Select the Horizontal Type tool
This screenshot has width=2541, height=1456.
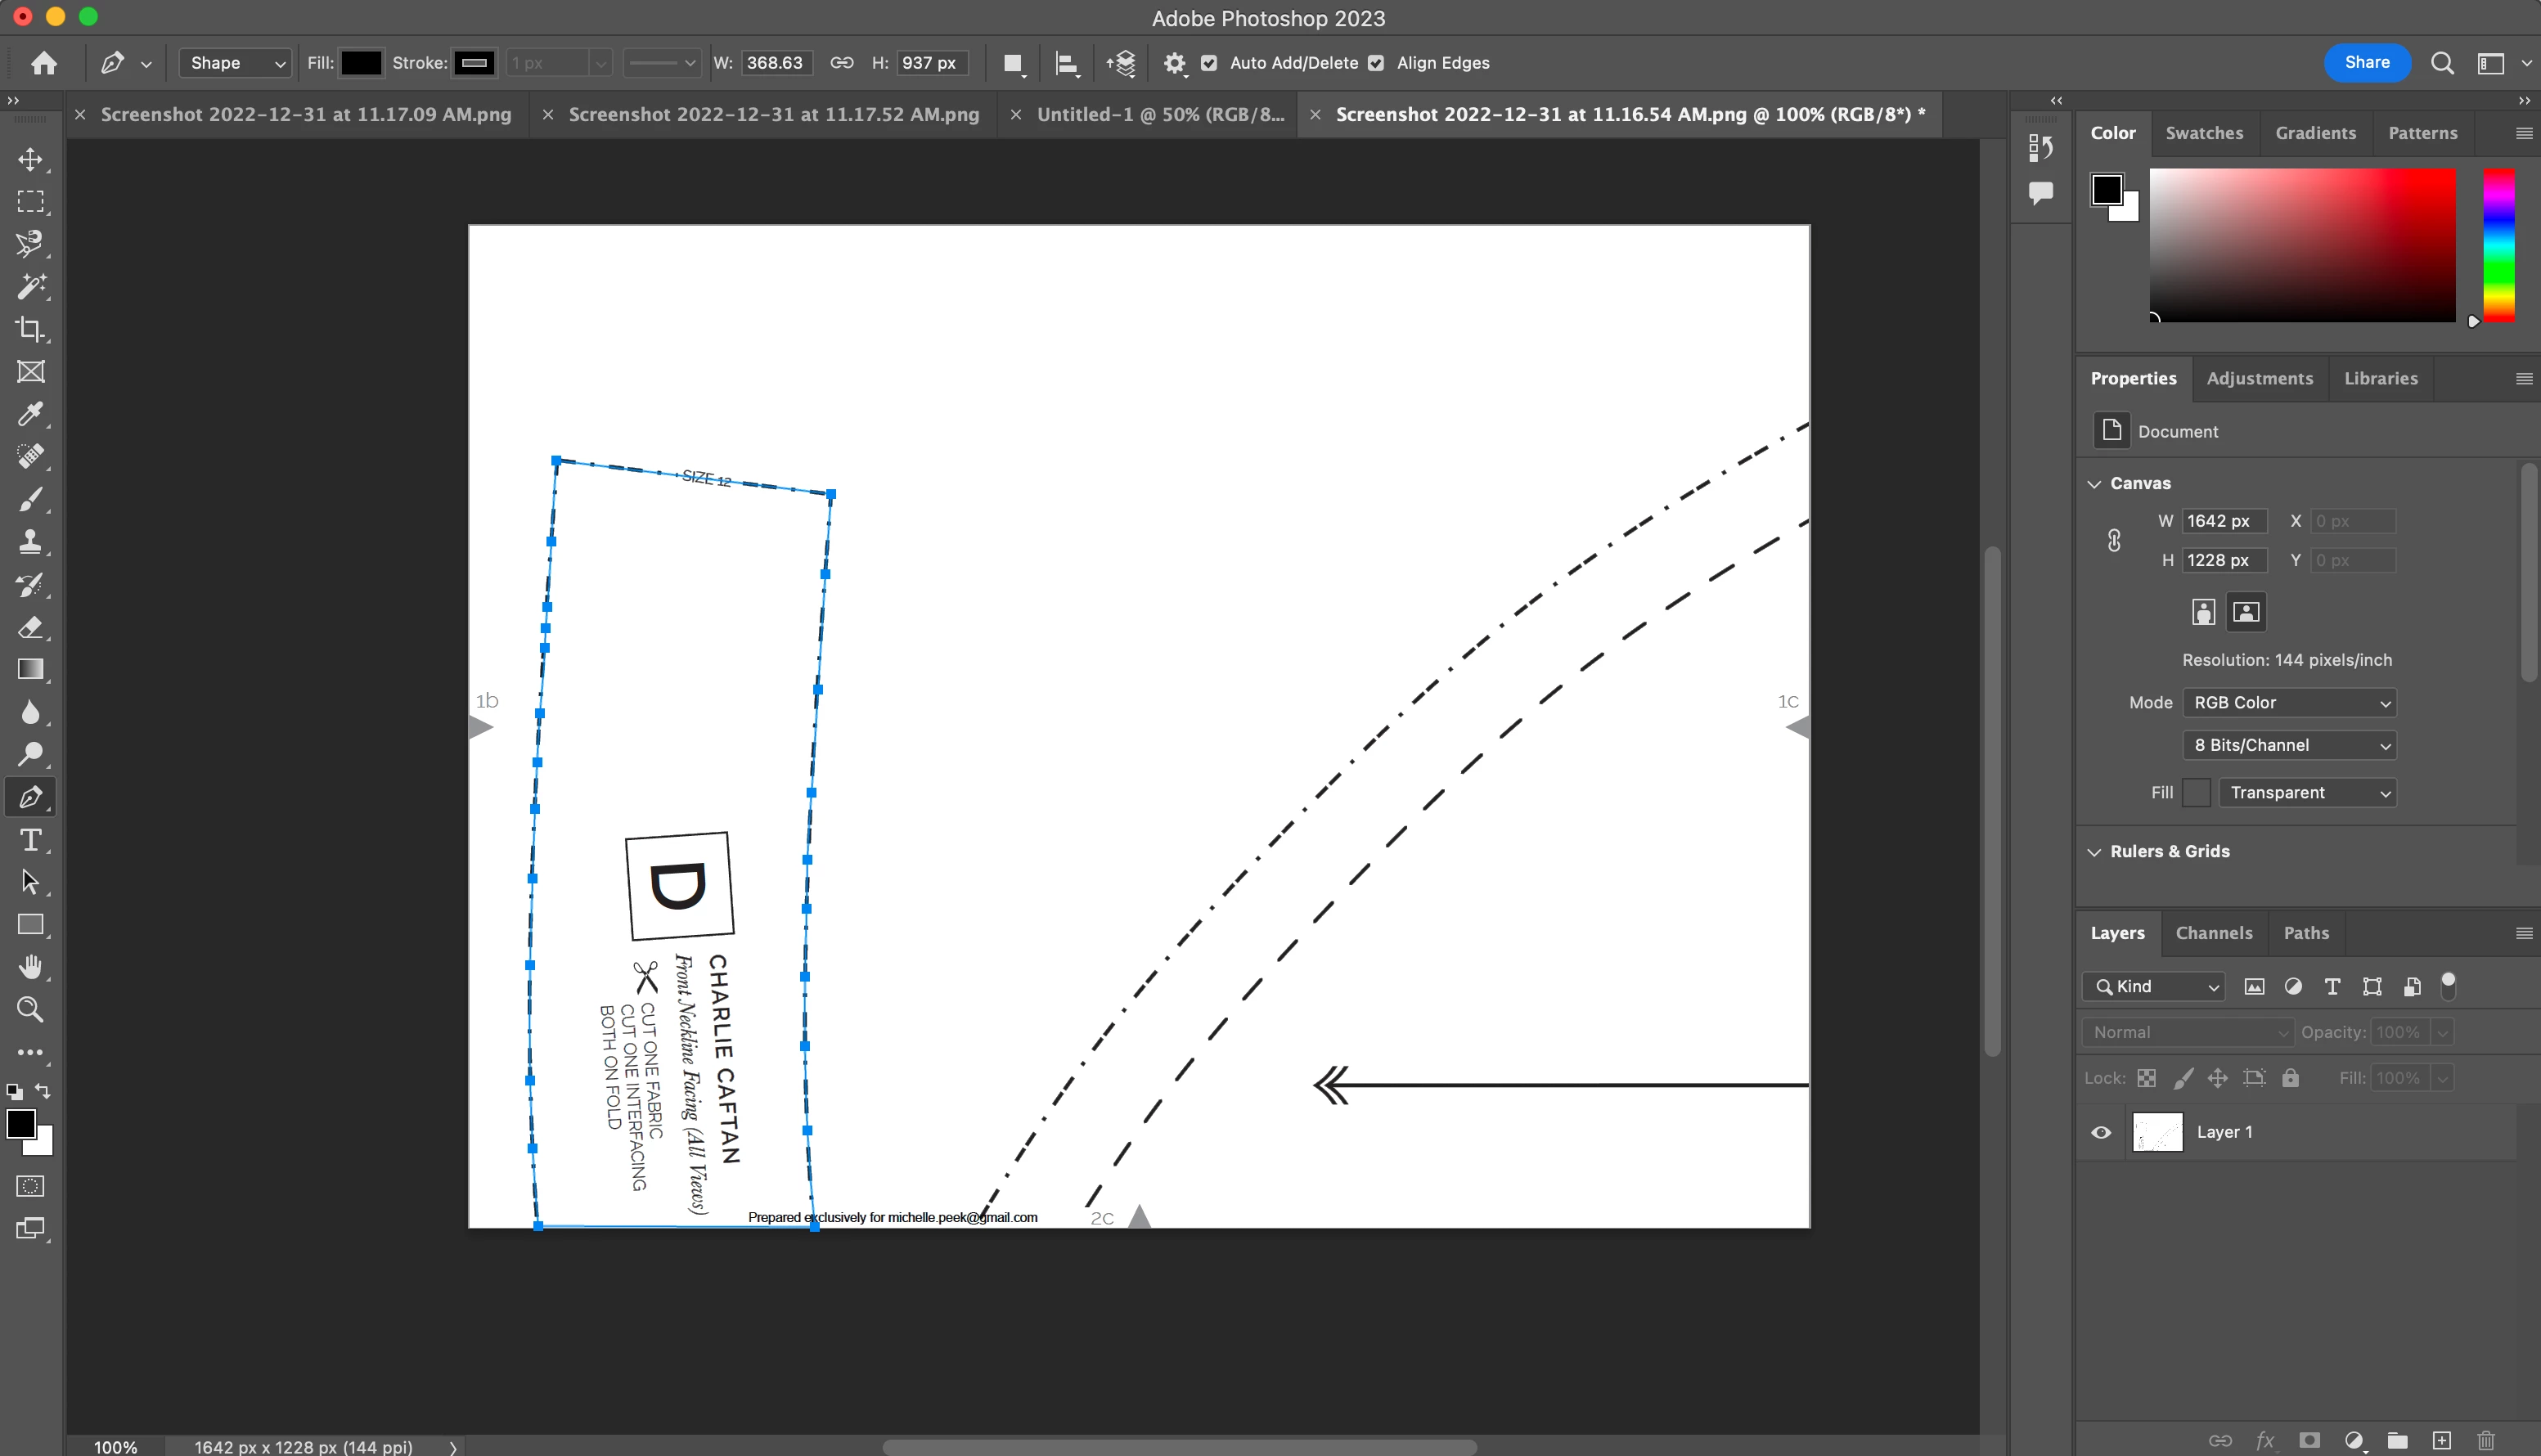(x=30, y=840)
